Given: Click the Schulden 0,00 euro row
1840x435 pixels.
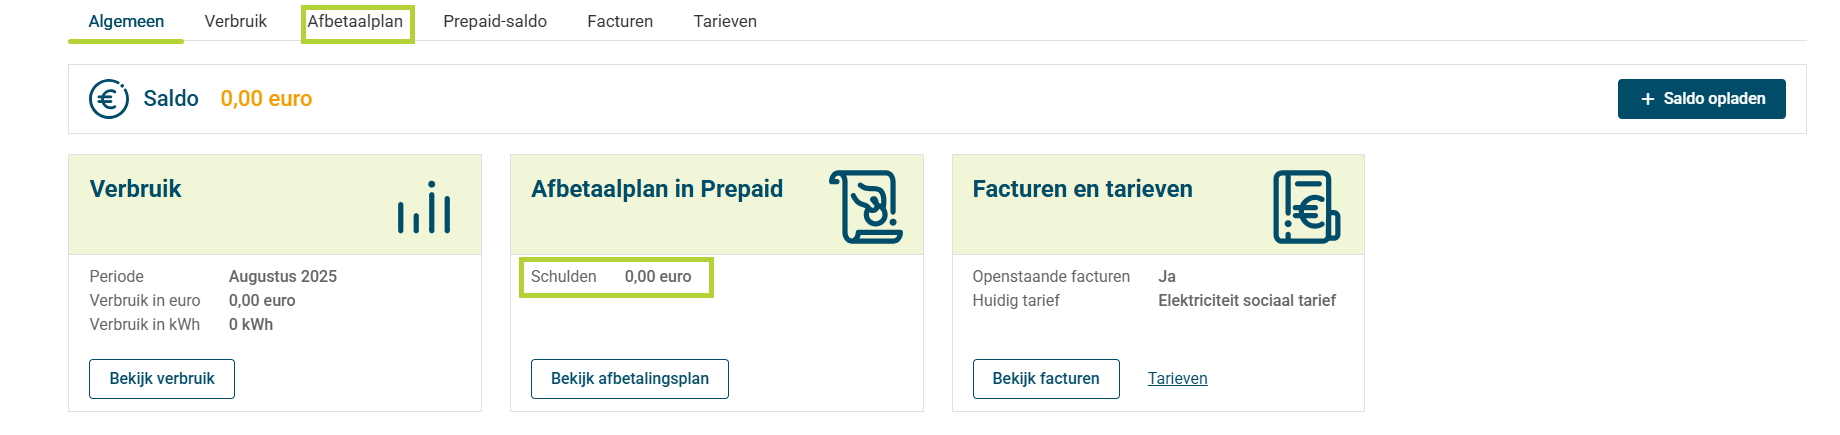Looking at the screenshot, I should coord(615,277).
